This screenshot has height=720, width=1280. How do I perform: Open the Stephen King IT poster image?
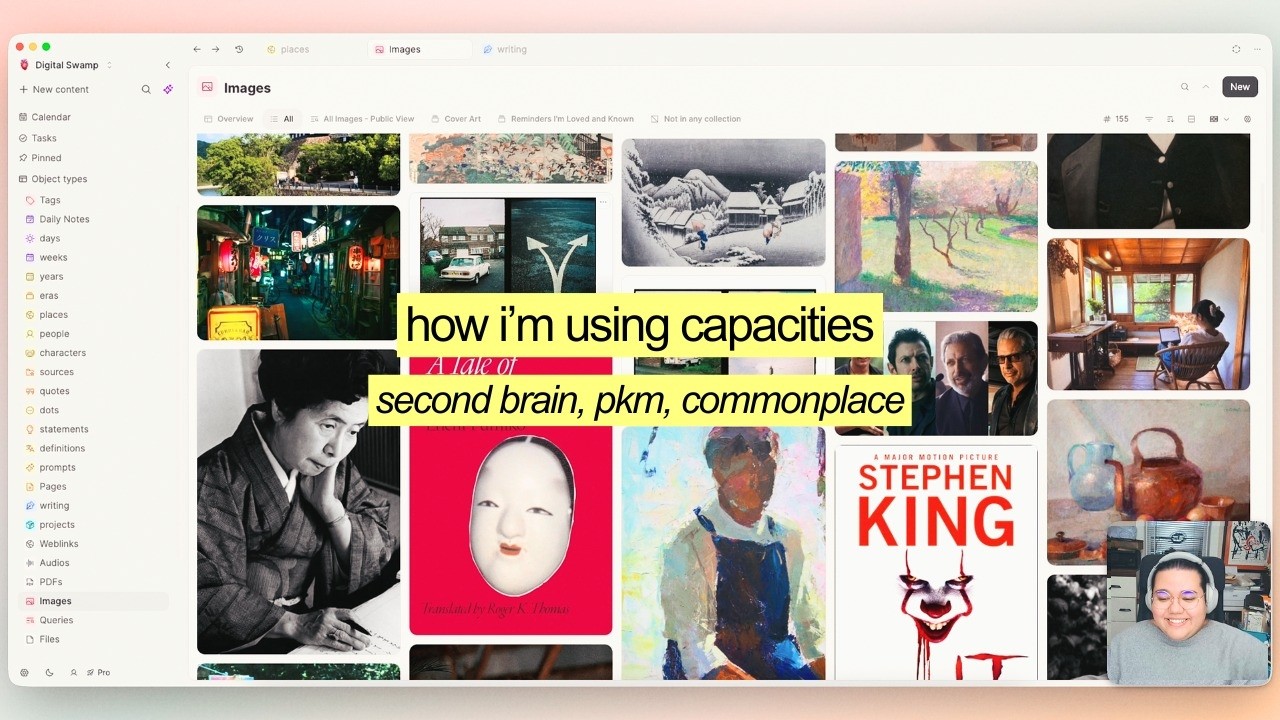pyautogui.click(x=936, y=562)
